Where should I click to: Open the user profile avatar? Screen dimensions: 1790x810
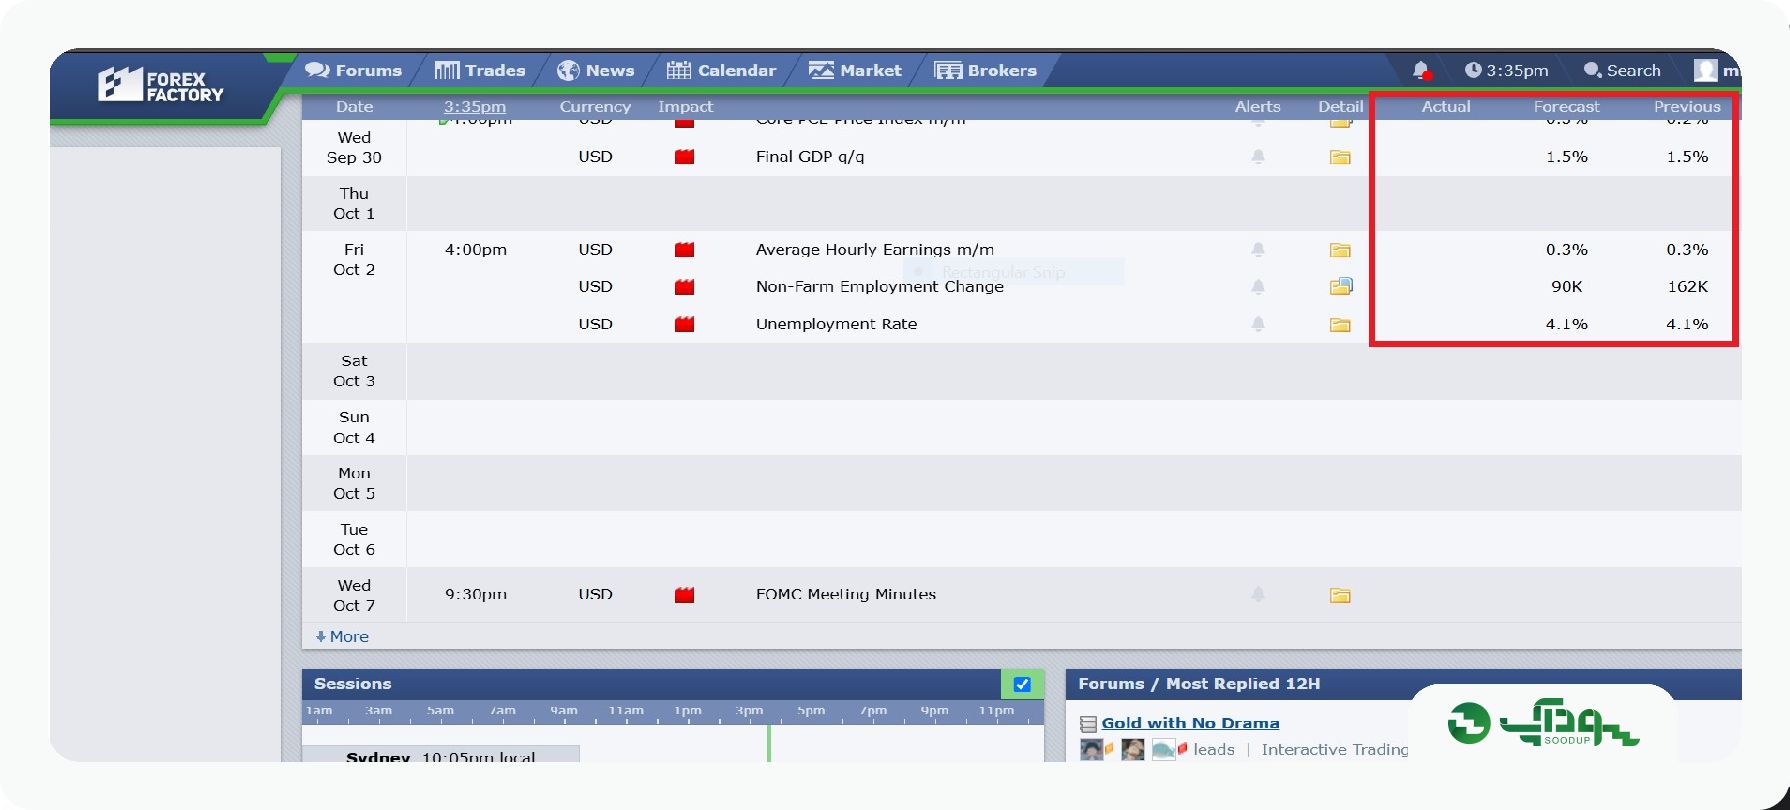pyautogui.click(x=1705, y=70)
